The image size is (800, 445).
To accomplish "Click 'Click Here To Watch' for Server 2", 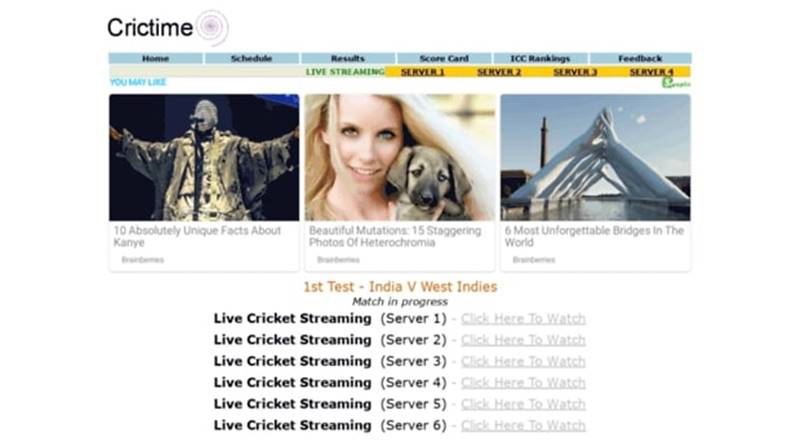I will tap(523, 340).
